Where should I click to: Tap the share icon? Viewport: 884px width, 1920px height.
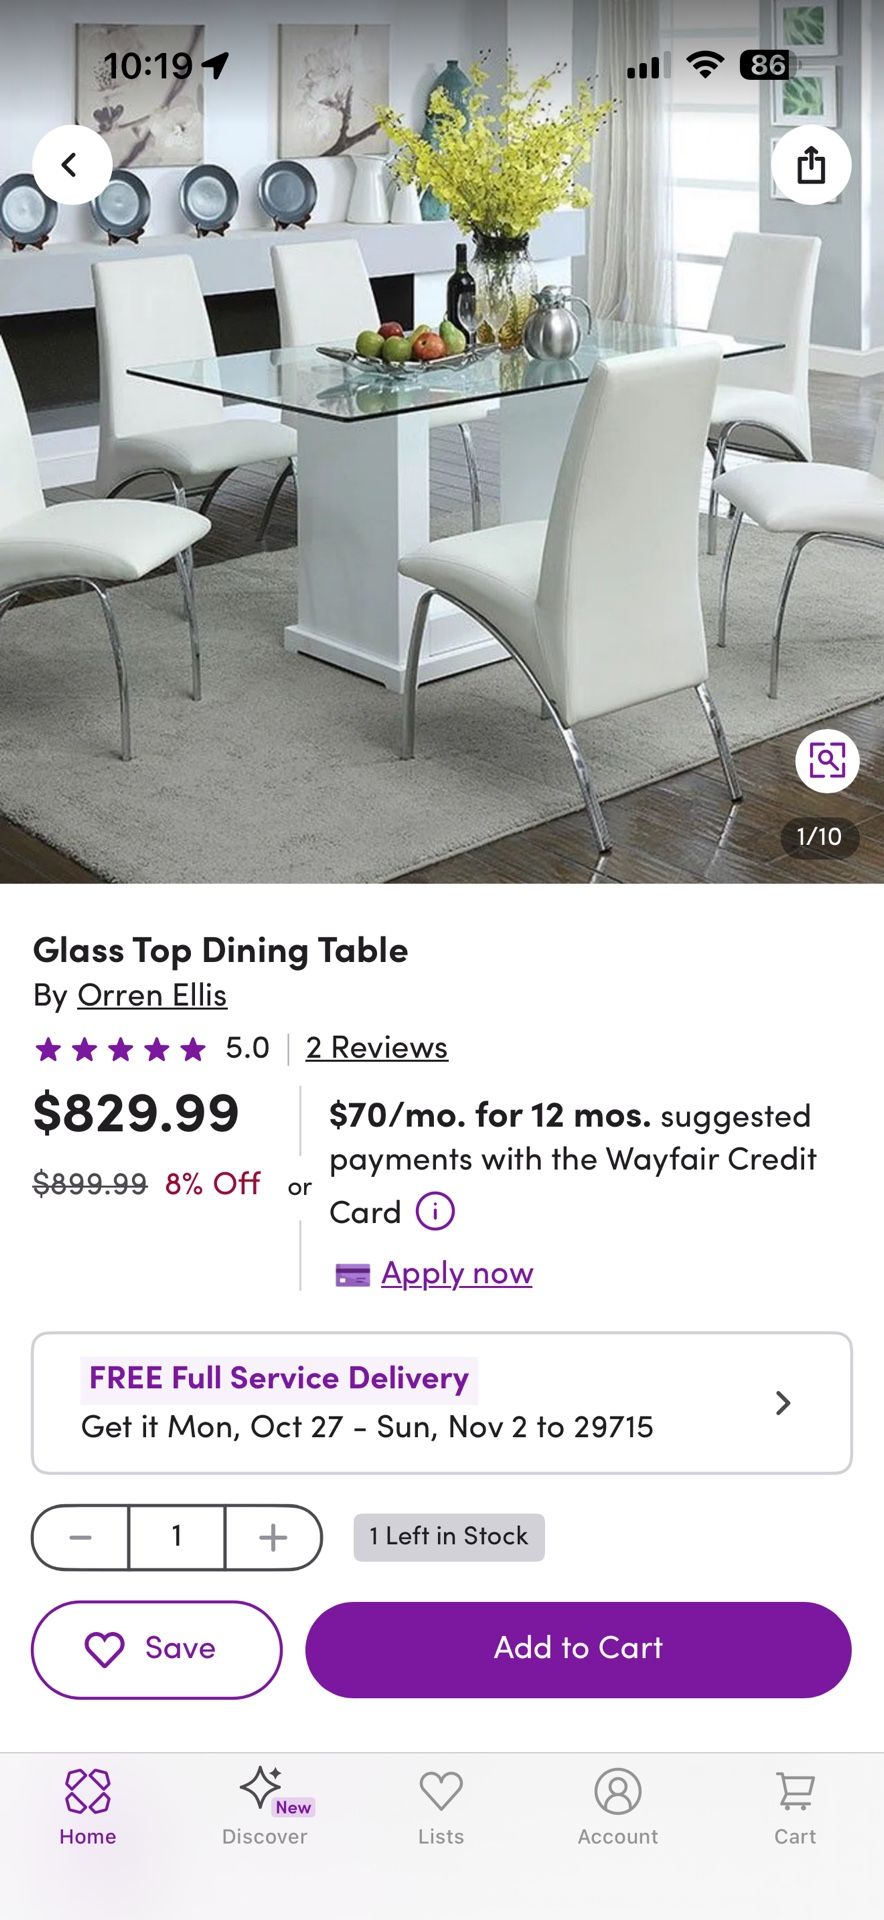[810, 165]
